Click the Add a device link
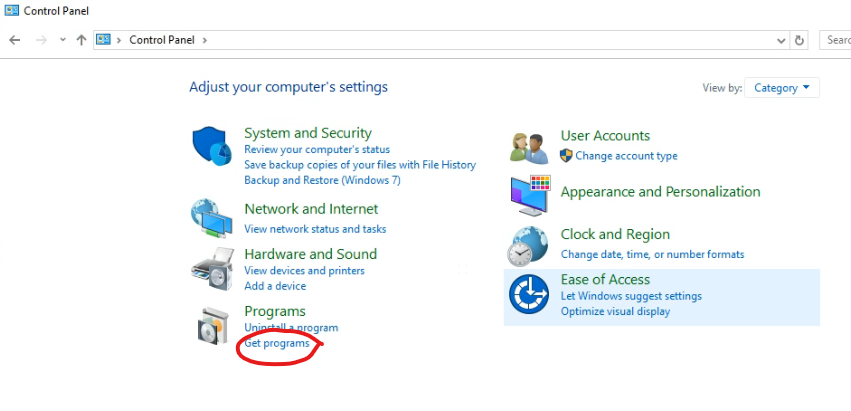The width and height of the screenshot is (851, 411). (x=275, y=286)
